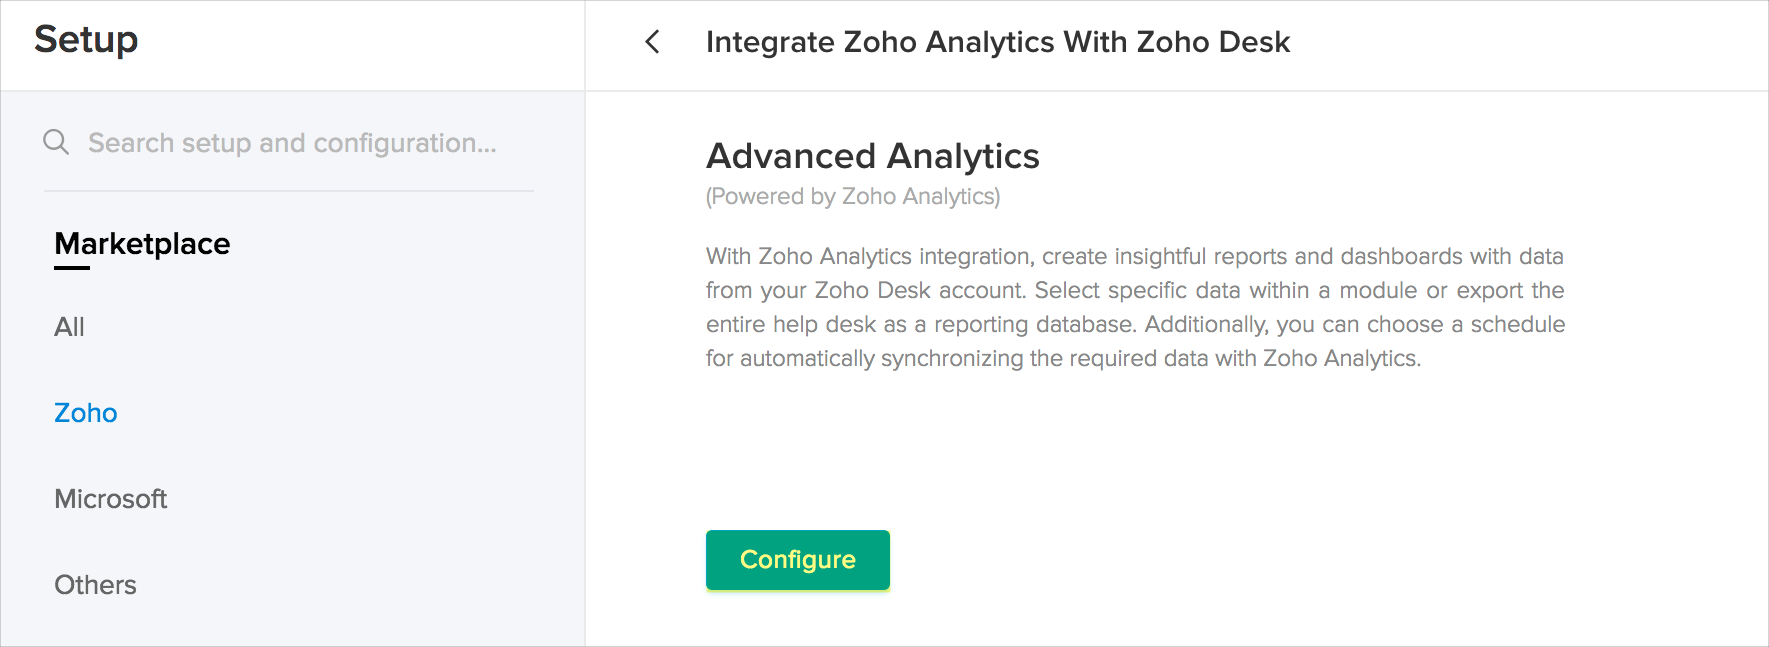Click the Integrate Zoho Analytics With Zoho Desk title
Screen dimensions: 1769x647
997,42
